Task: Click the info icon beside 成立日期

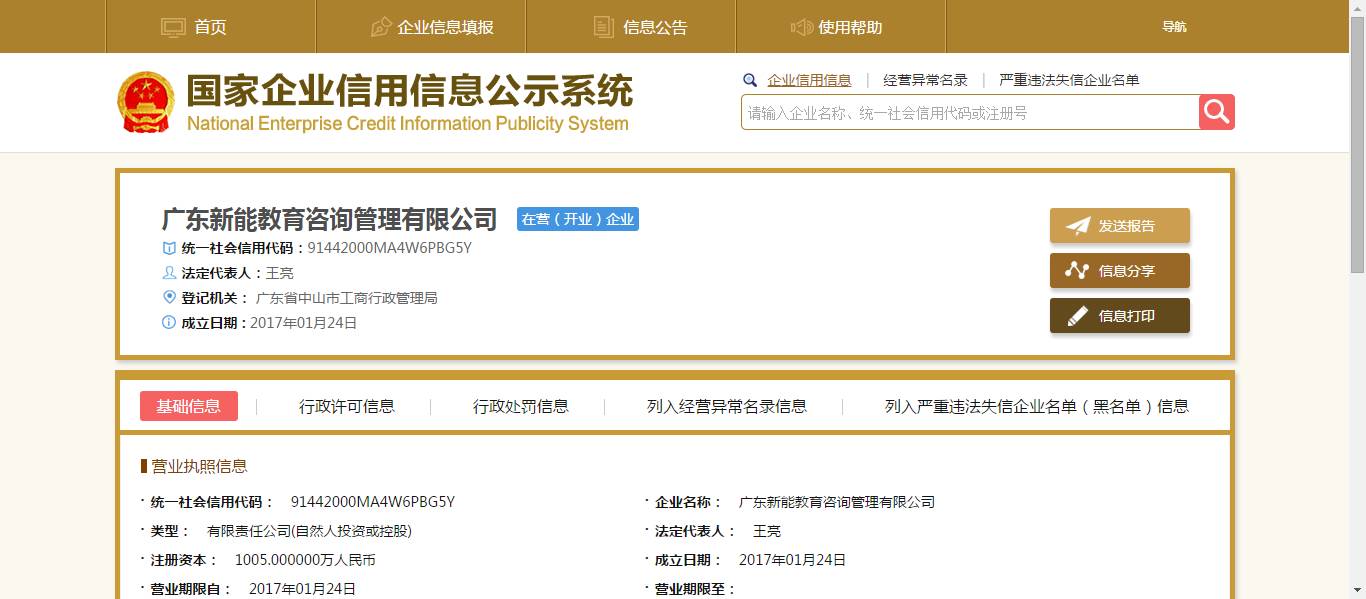Action: 169,322
